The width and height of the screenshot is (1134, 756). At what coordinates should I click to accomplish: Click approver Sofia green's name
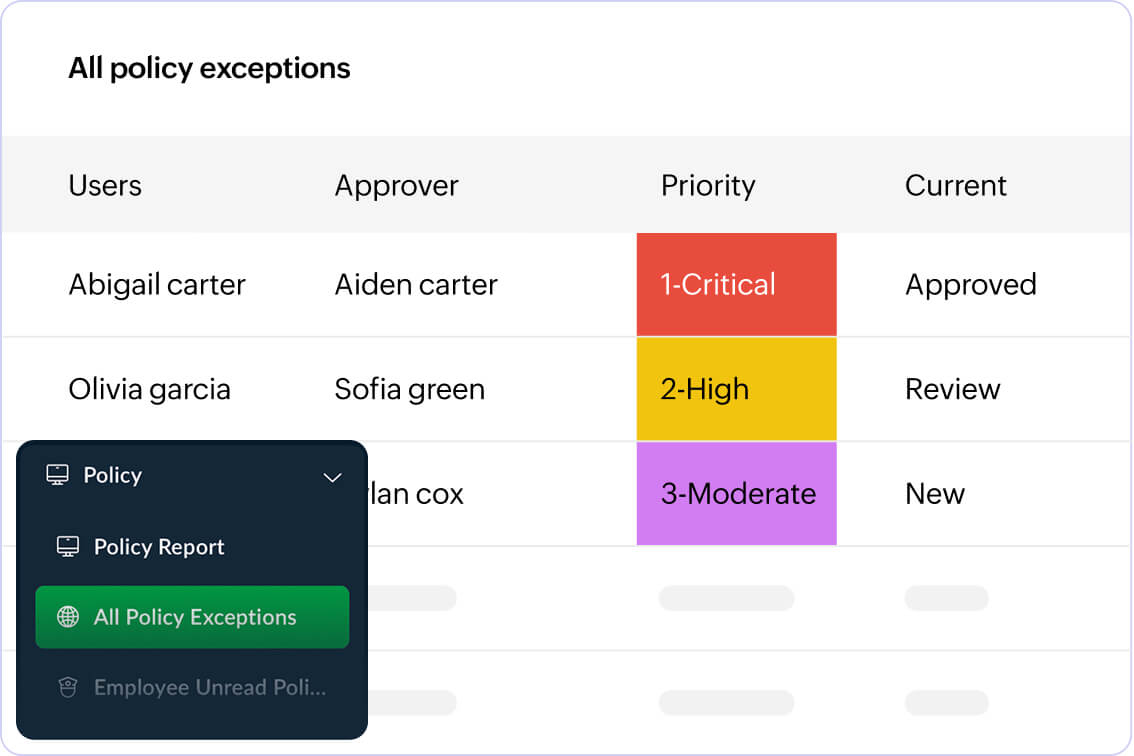pyautogui.click(x=409, y=389)
